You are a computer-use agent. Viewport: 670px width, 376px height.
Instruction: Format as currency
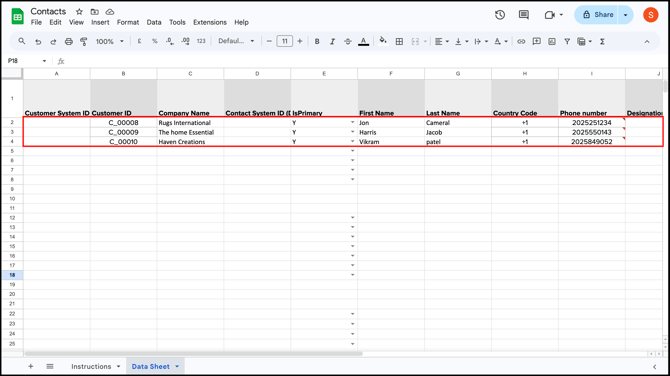click(139, 41)
